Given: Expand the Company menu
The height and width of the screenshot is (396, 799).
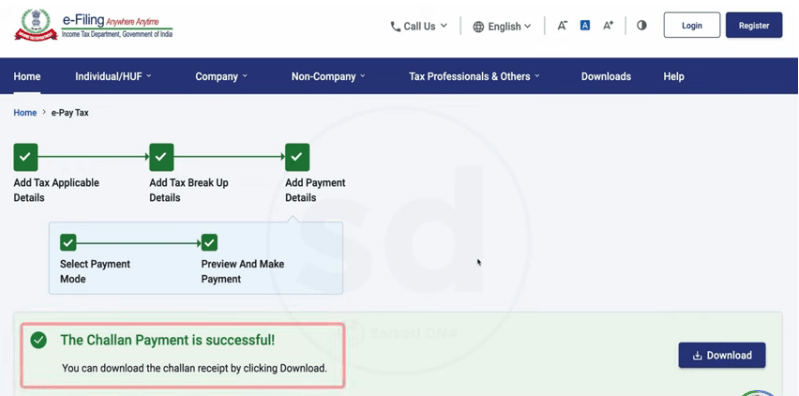Looking at the screenshot, I should [x=221, y=76].
